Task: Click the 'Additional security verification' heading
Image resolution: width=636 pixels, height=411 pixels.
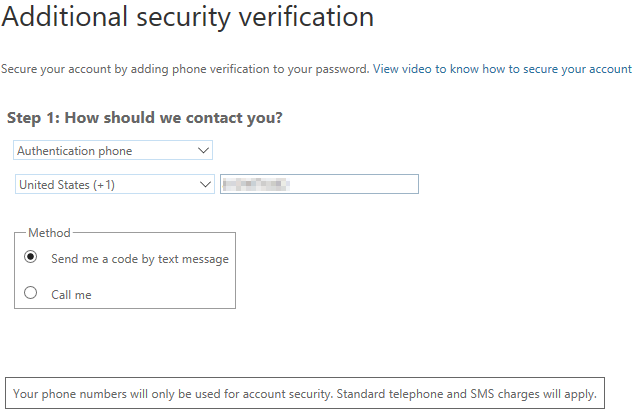Action: 188,17
